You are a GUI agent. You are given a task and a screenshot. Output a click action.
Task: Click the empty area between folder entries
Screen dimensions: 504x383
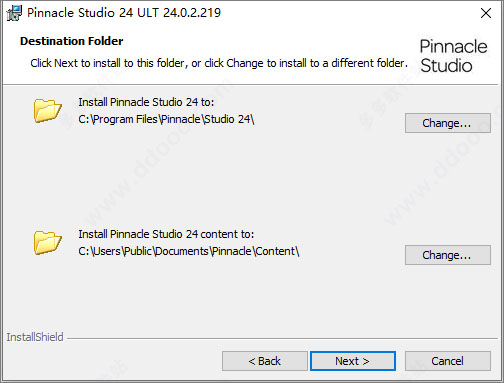(x=233, y=177)
